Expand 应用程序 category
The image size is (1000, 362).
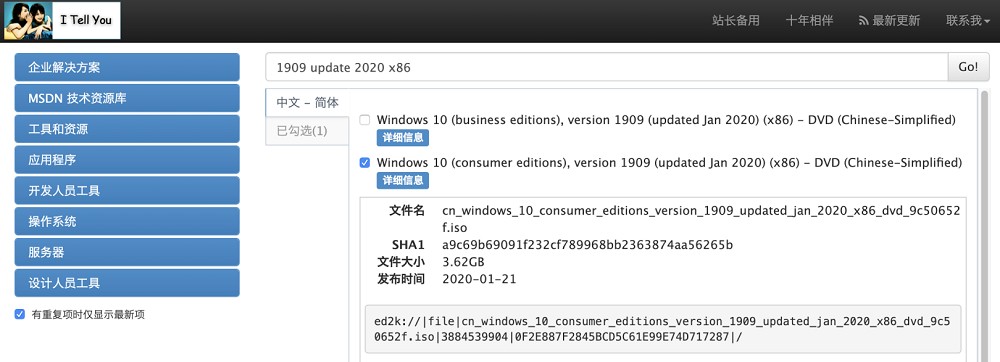127,160
